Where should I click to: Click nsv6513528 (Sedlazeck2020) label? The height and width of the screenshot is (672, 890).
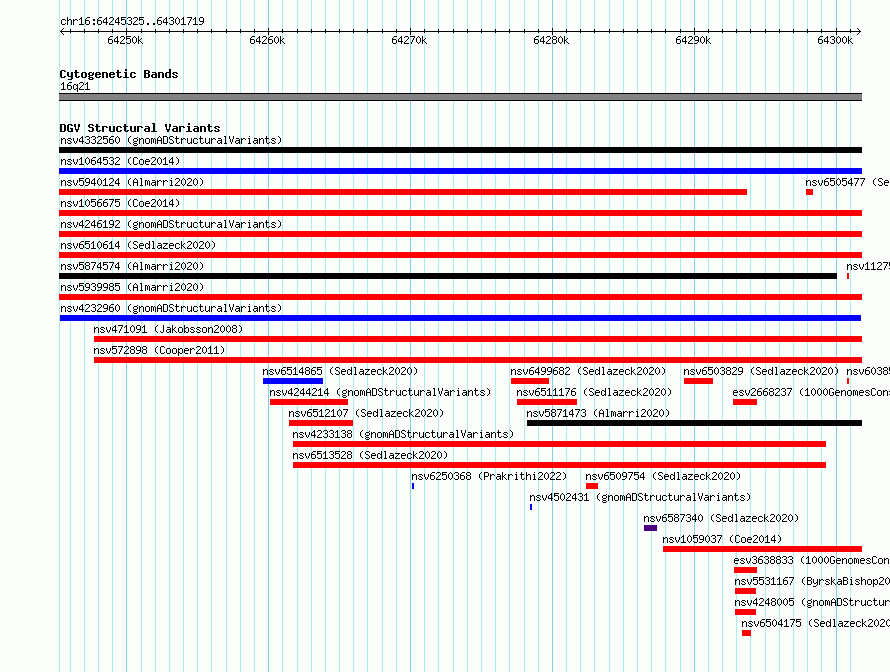370,455
